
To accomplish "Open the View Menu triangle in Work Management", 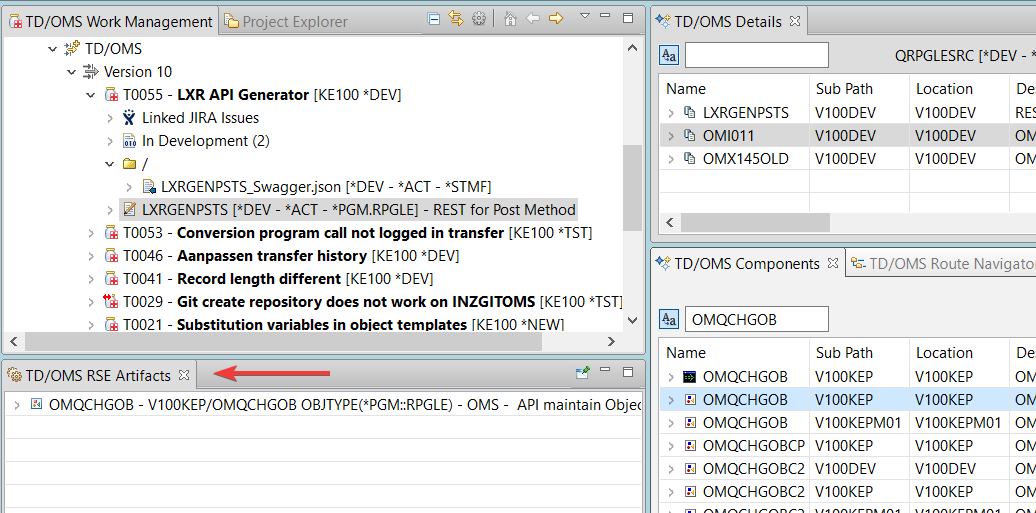I will click(x=584, y=17).
